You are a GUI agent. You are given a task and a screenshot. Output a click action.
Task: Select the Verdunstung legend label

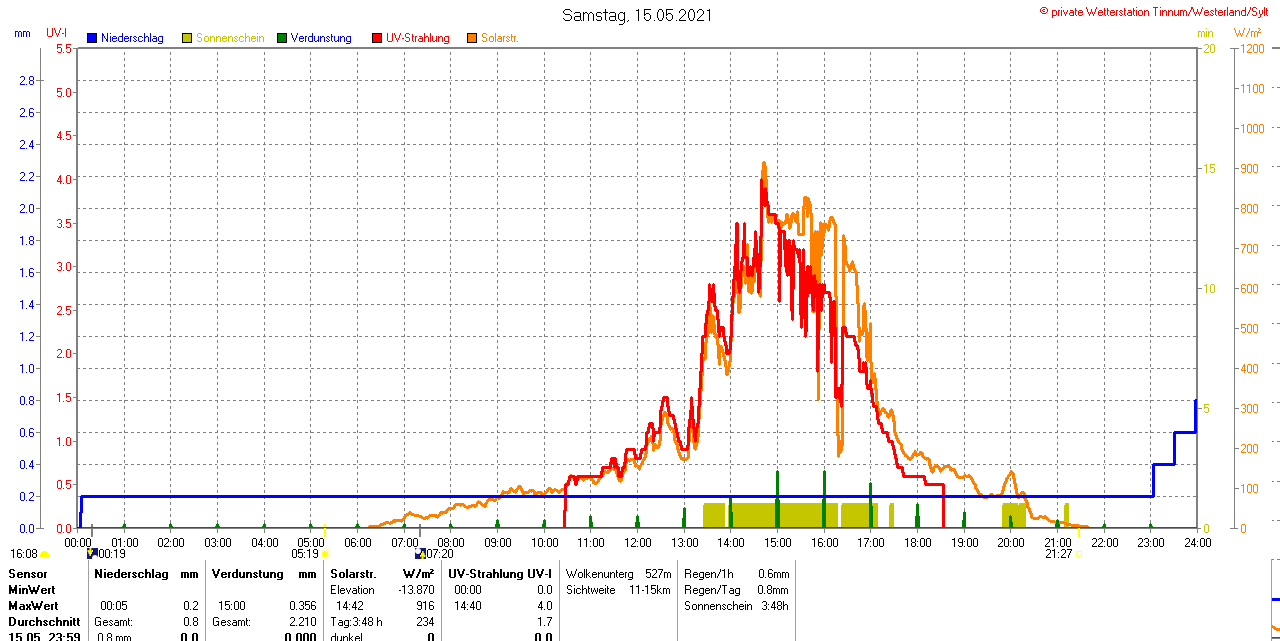[x=322, y=38]
